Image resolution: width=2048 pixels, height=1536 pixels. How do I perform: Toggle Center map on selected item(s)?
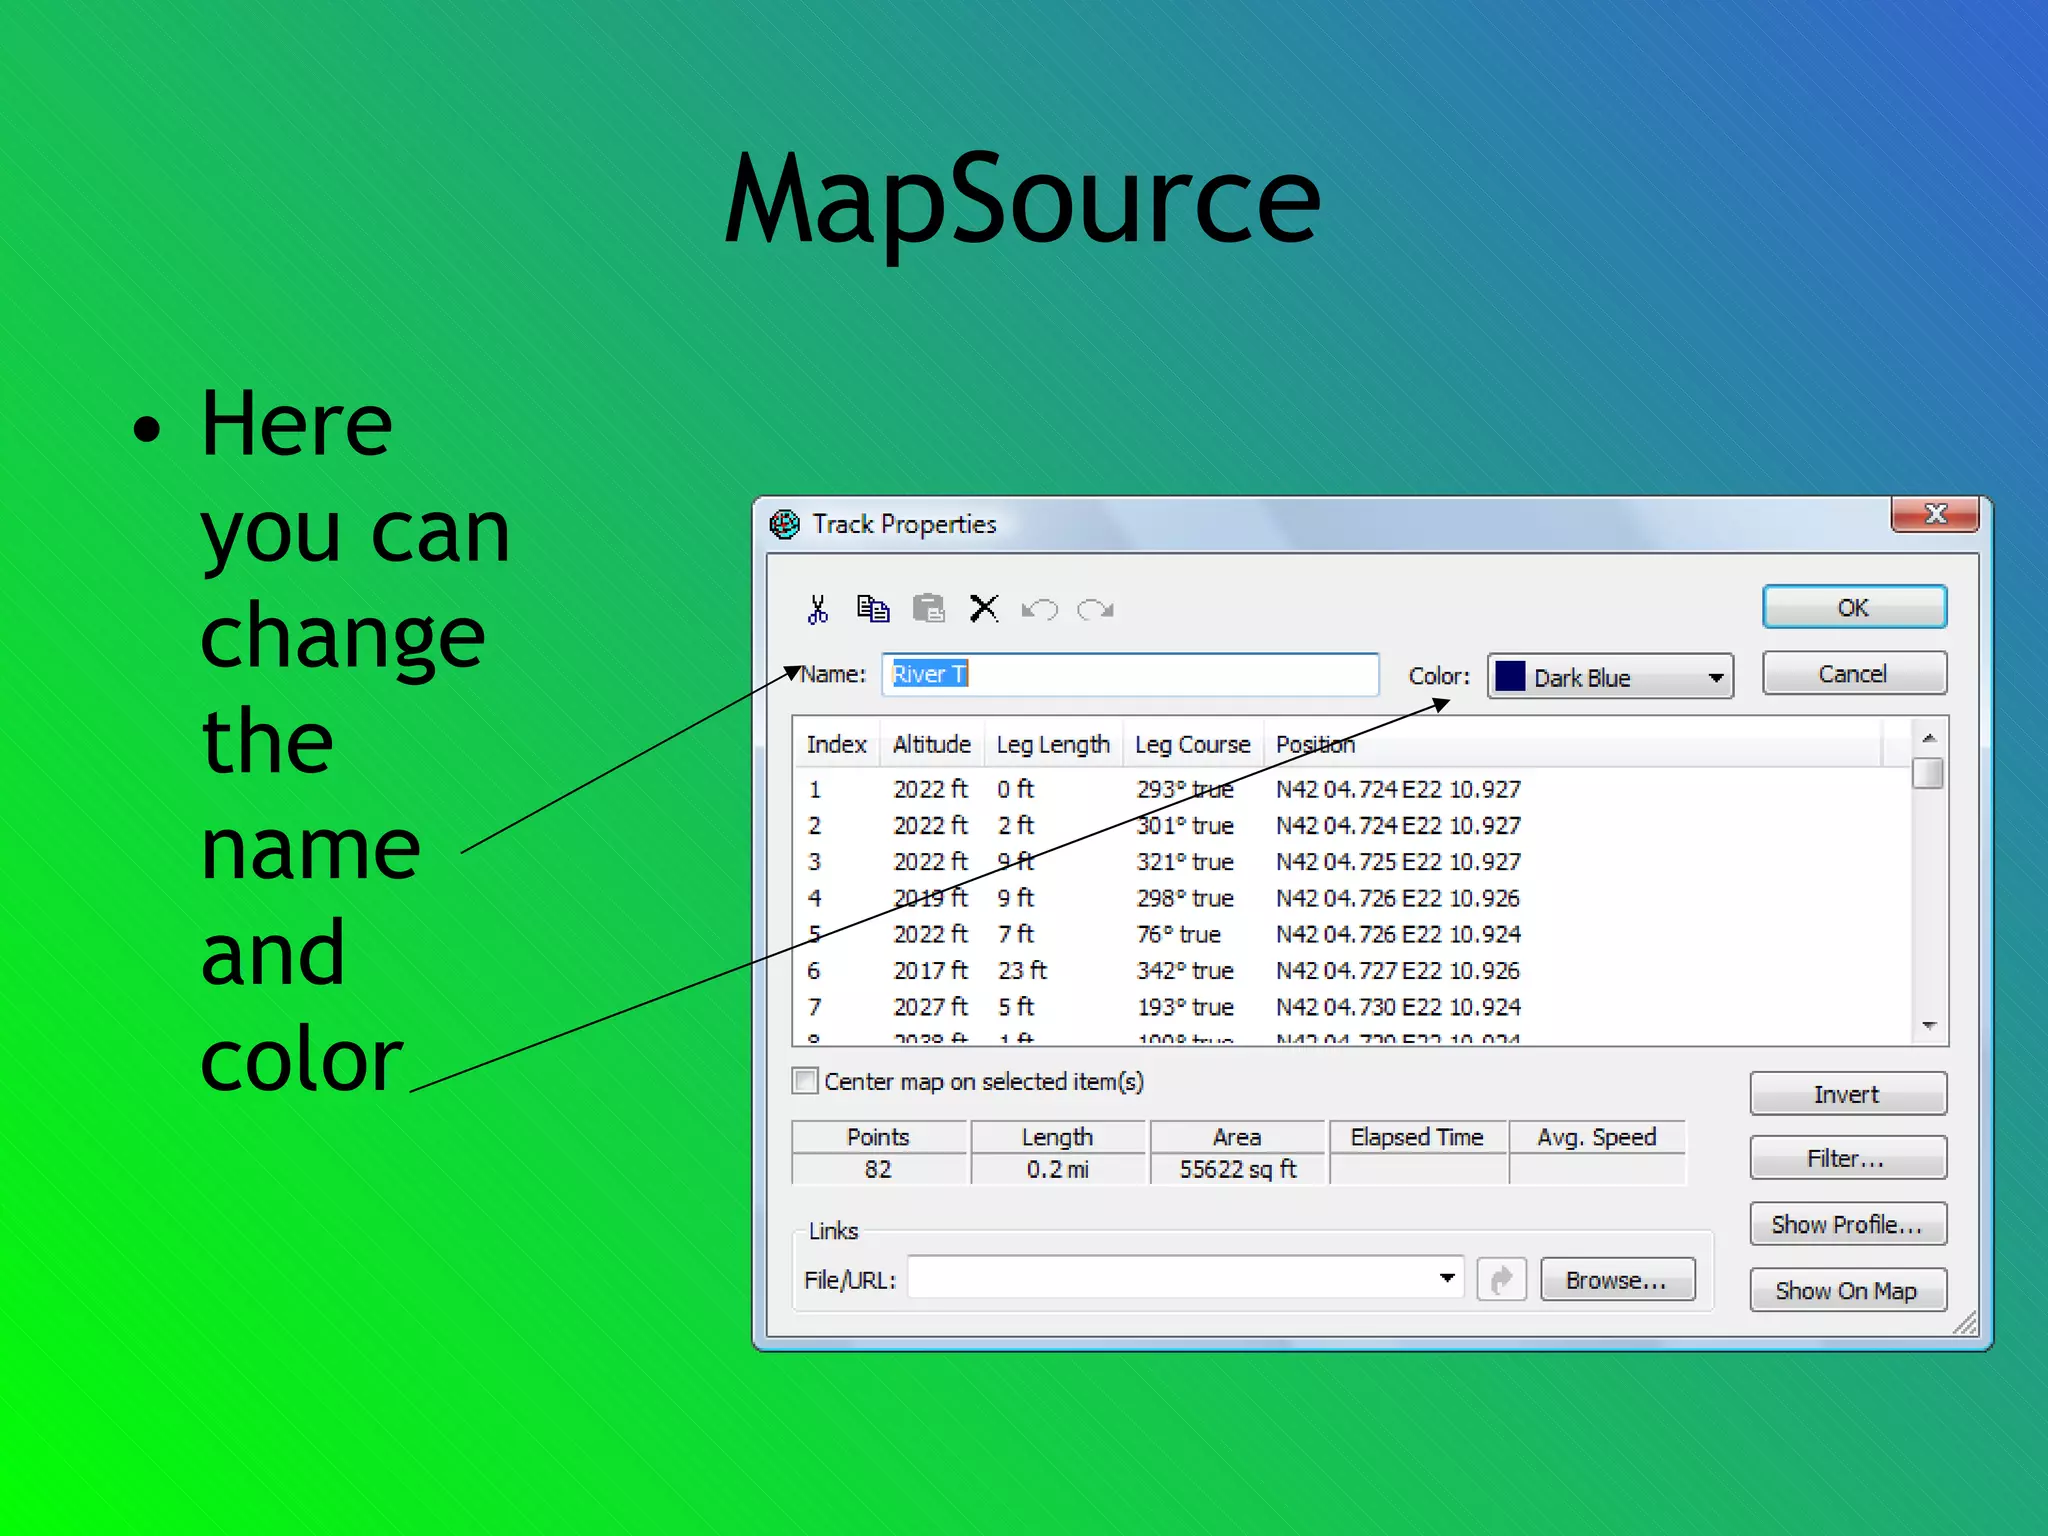[805, 1081]
